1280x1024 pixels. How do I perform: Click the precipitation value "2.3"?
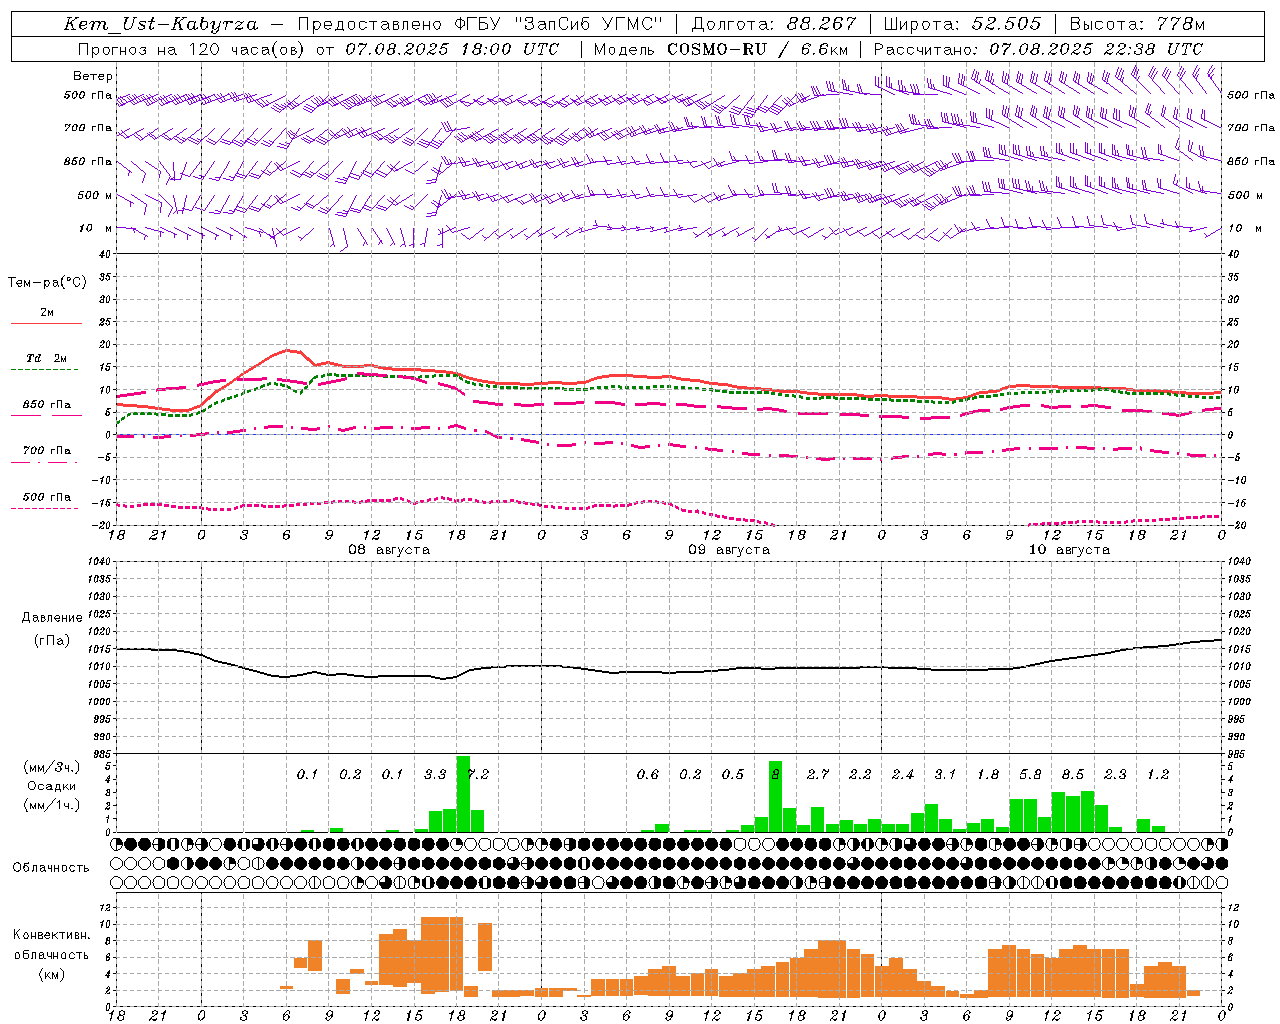[1115, 775]
